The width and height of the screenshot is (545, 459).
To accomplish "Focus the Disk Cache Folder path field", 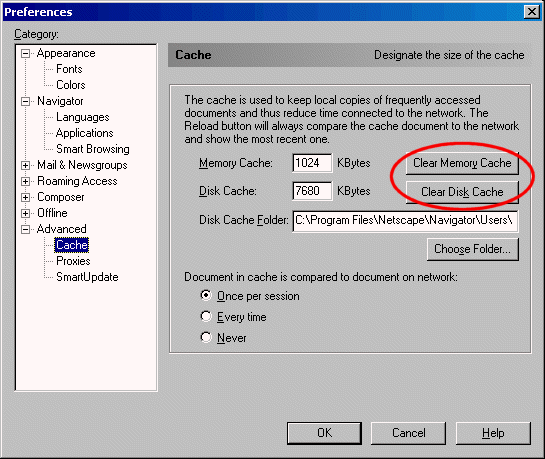I will tap(405, 221).
